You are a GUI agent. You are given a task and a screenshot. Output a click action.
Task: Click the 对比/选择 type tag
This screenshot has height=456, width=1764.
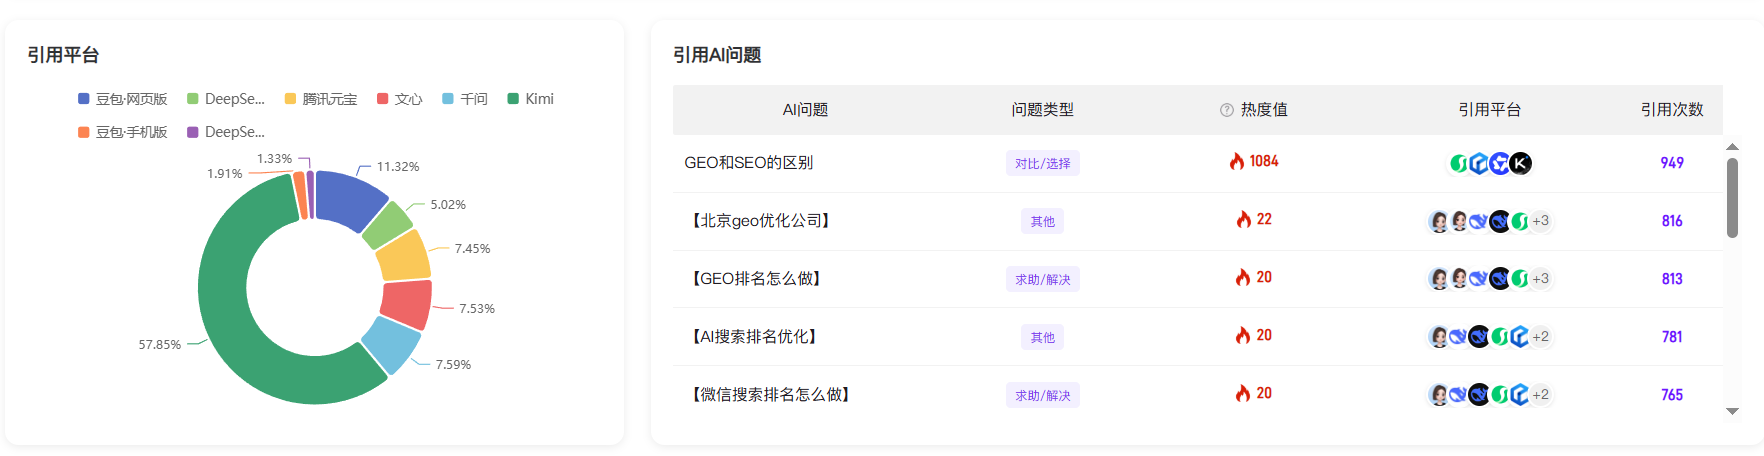[1042, 164]
